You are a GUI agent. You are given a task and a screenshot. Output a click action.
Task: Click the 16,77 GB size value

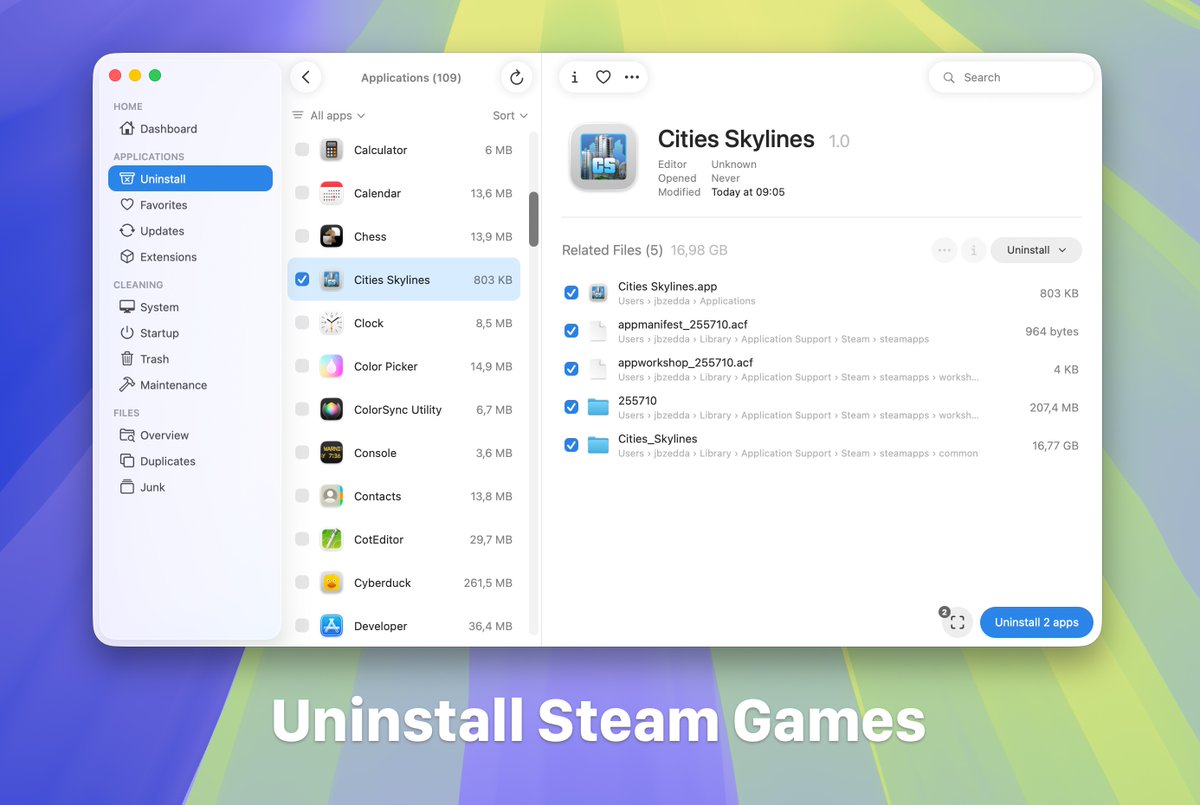click(x=1055, y=446)
